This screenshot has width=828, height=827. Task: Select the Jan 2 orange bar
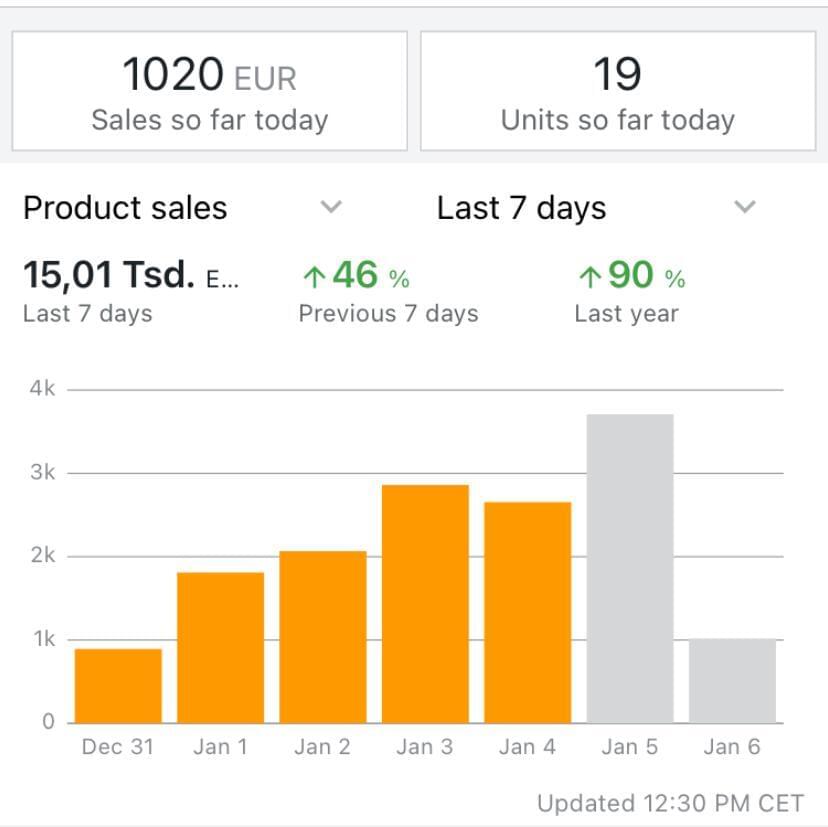(x=322, y=637)
